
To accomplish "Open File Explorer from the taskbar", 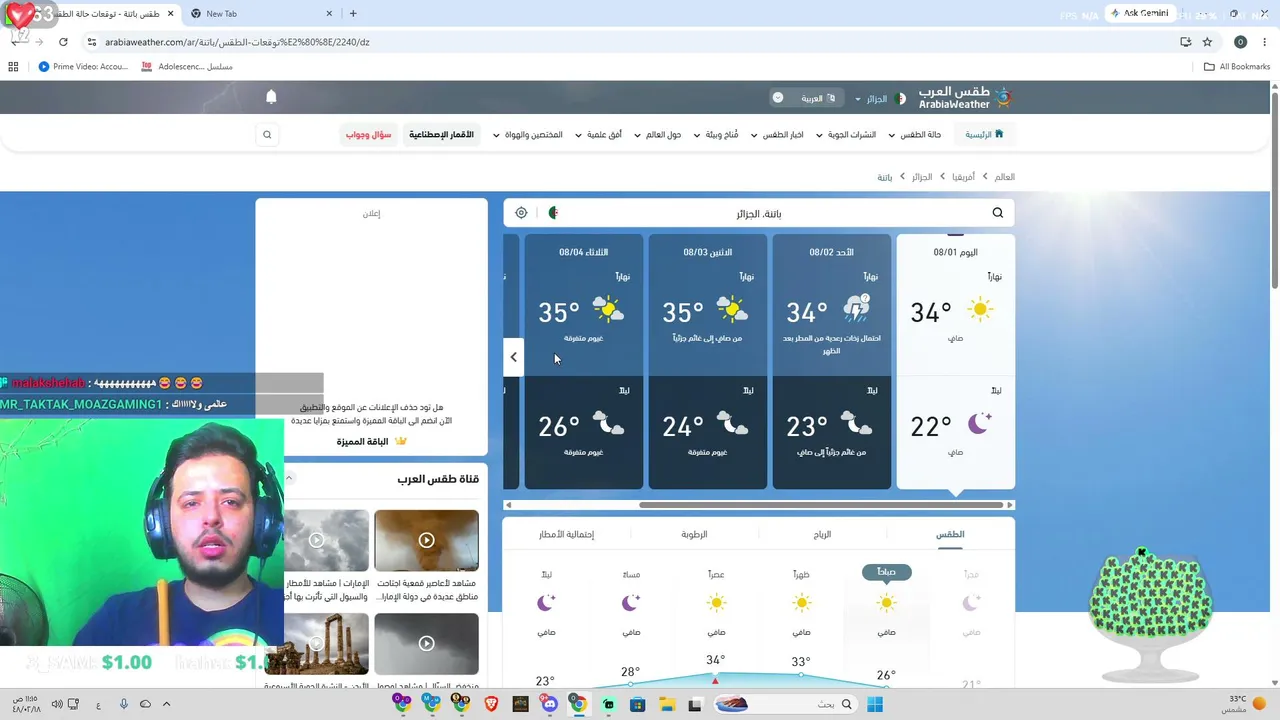I will click(x=666, y=704).
